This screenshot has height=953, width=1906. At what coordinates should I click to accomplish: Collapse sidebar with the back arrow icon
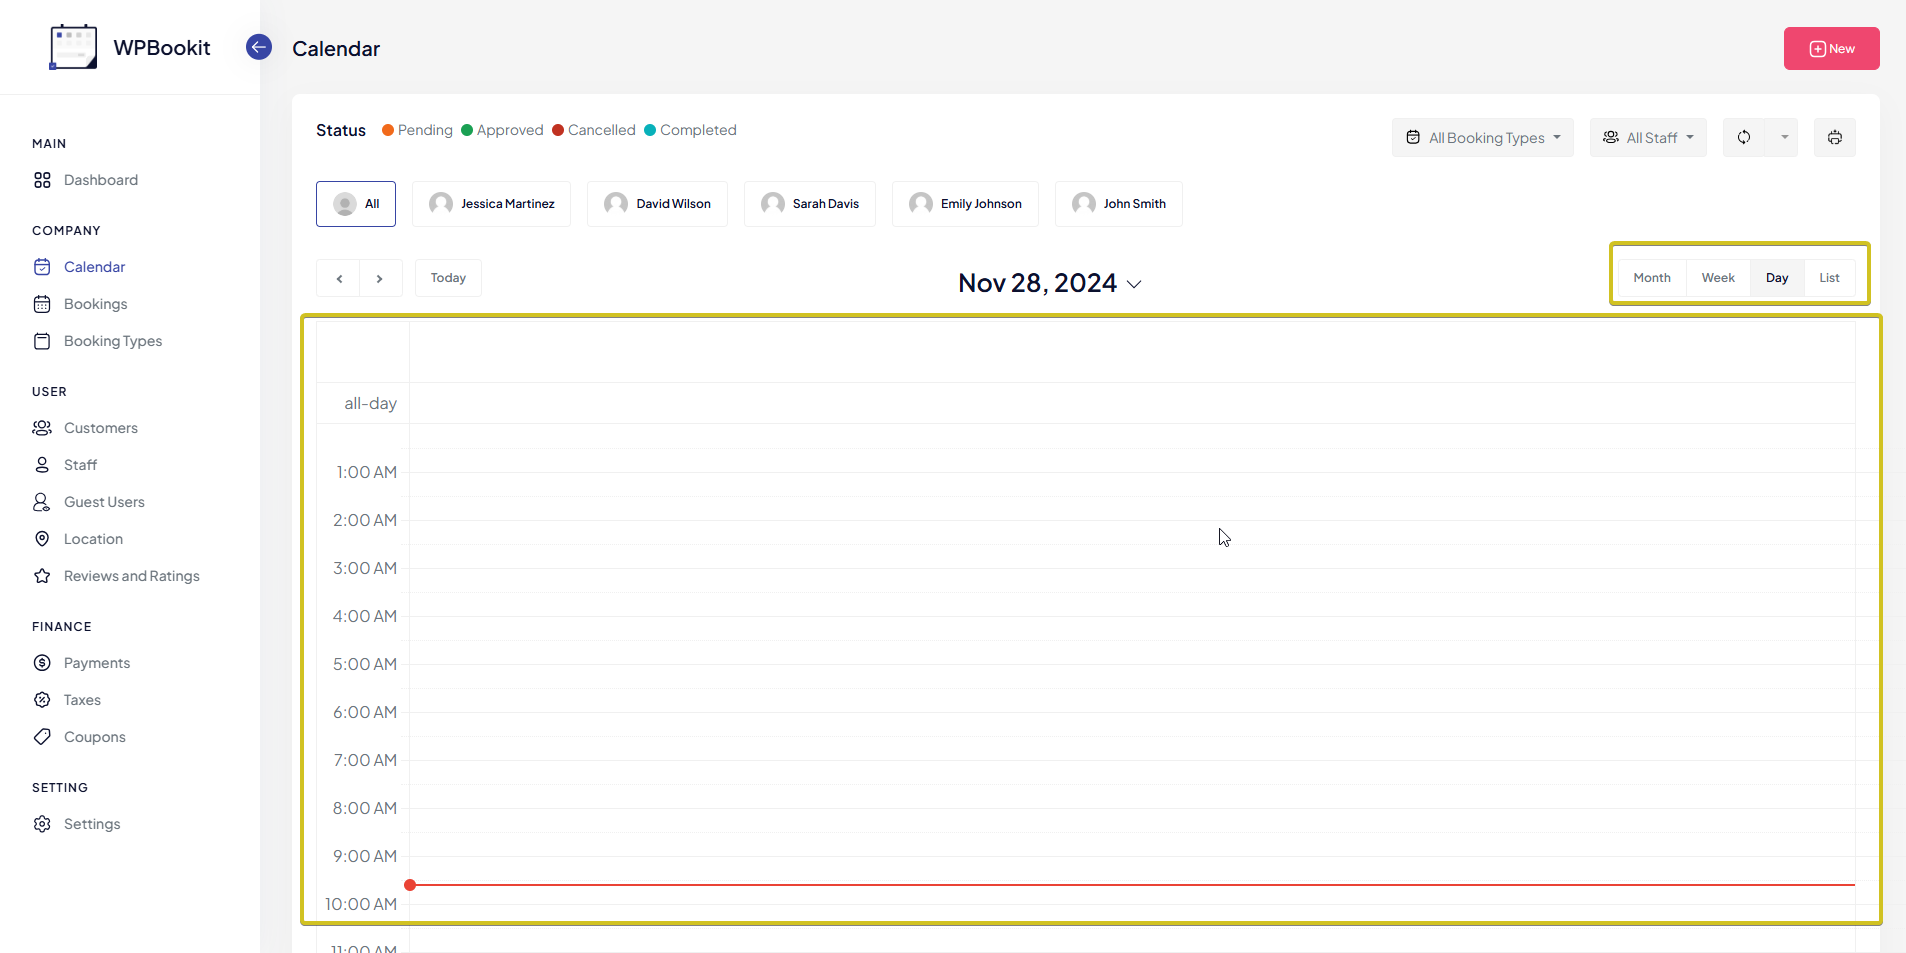click(x=259, y=47)
